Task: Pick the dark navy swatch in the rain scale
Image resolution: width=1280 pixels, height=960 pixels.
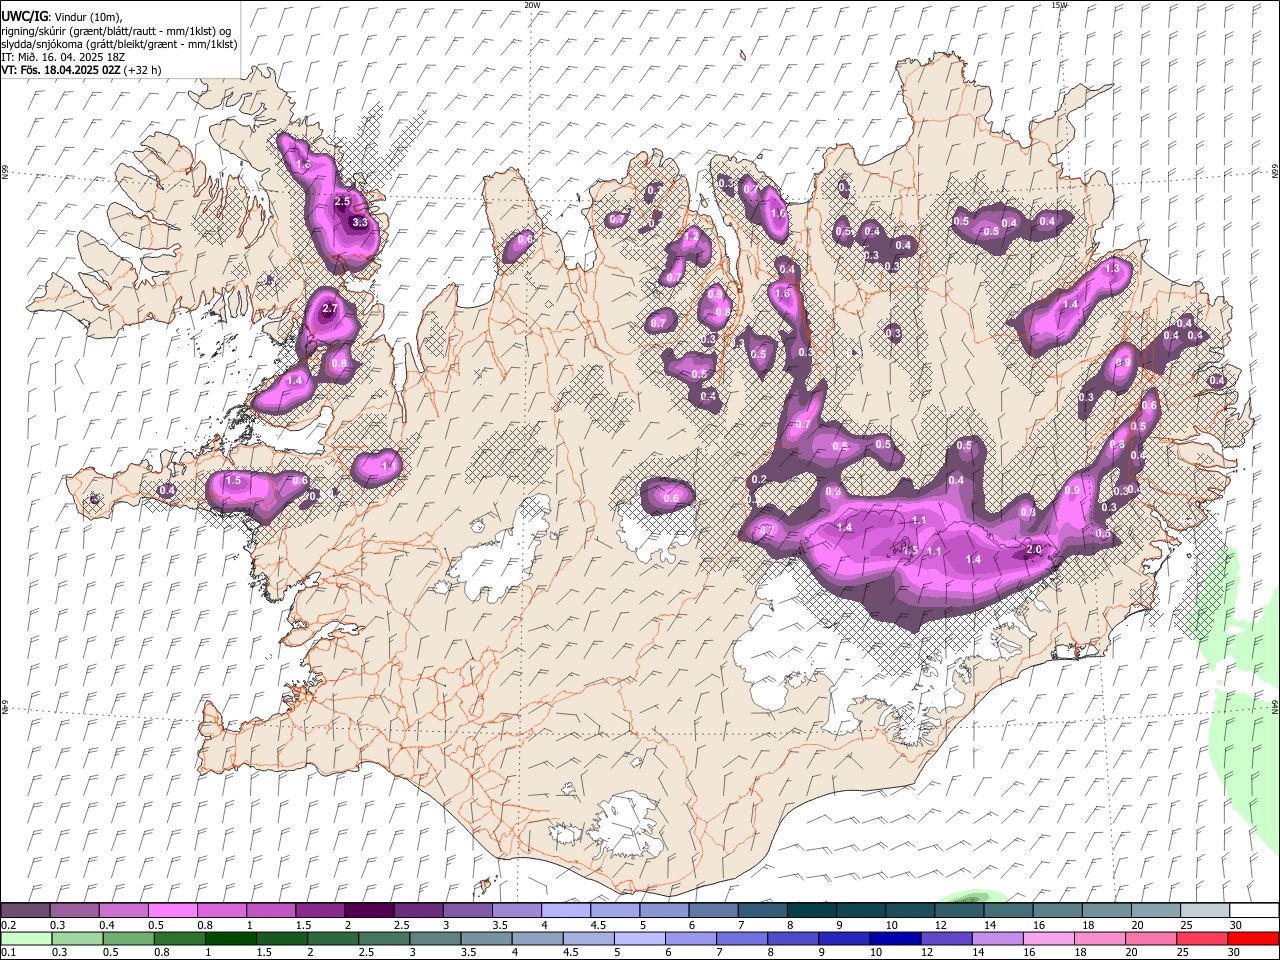Action: (893, 939)
